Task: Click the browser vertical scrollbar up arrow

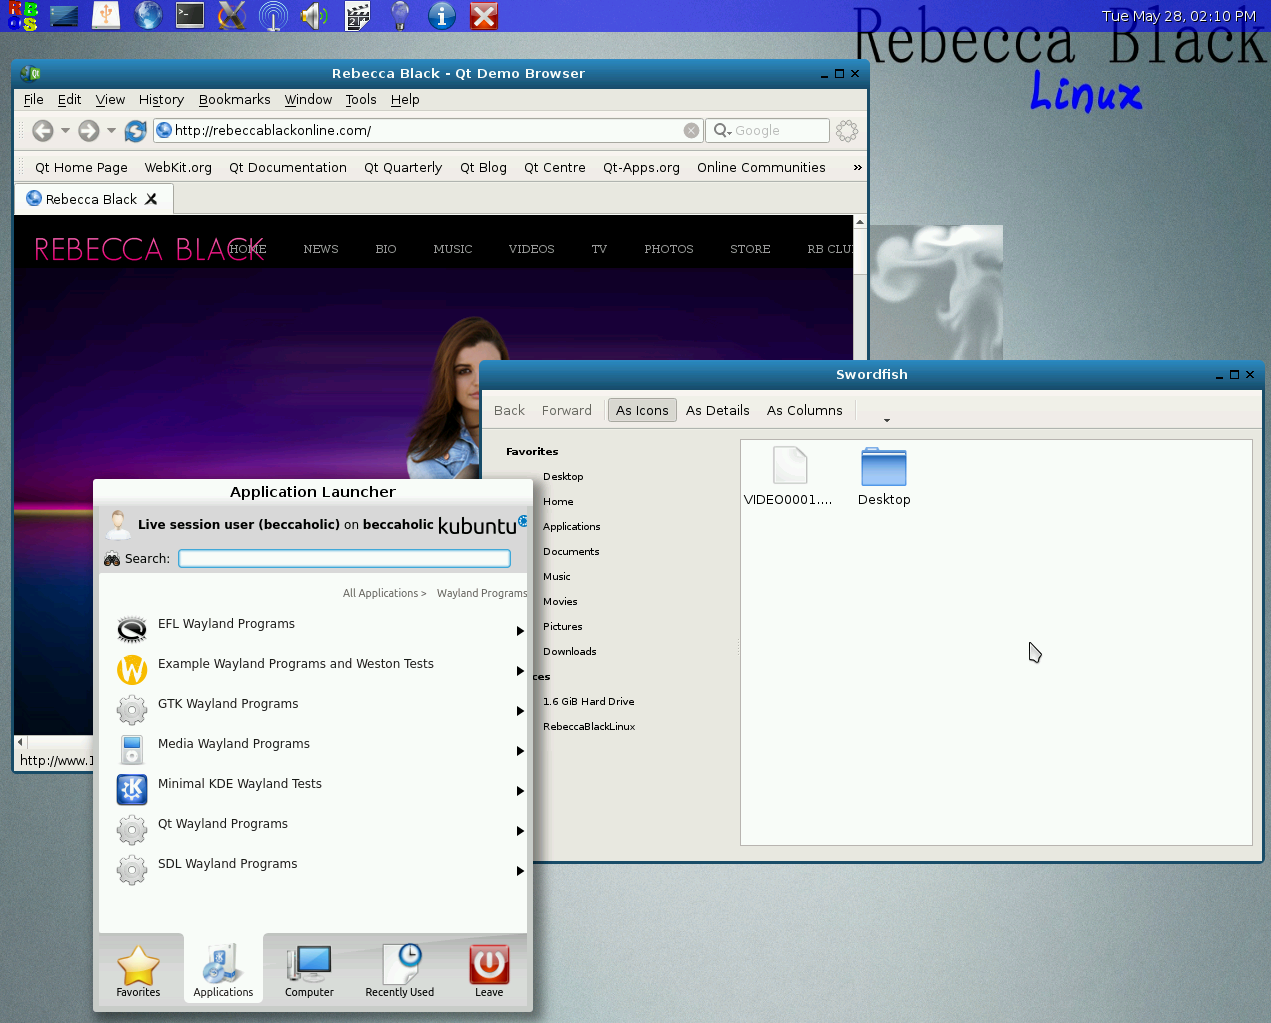Action: (859, 222)
